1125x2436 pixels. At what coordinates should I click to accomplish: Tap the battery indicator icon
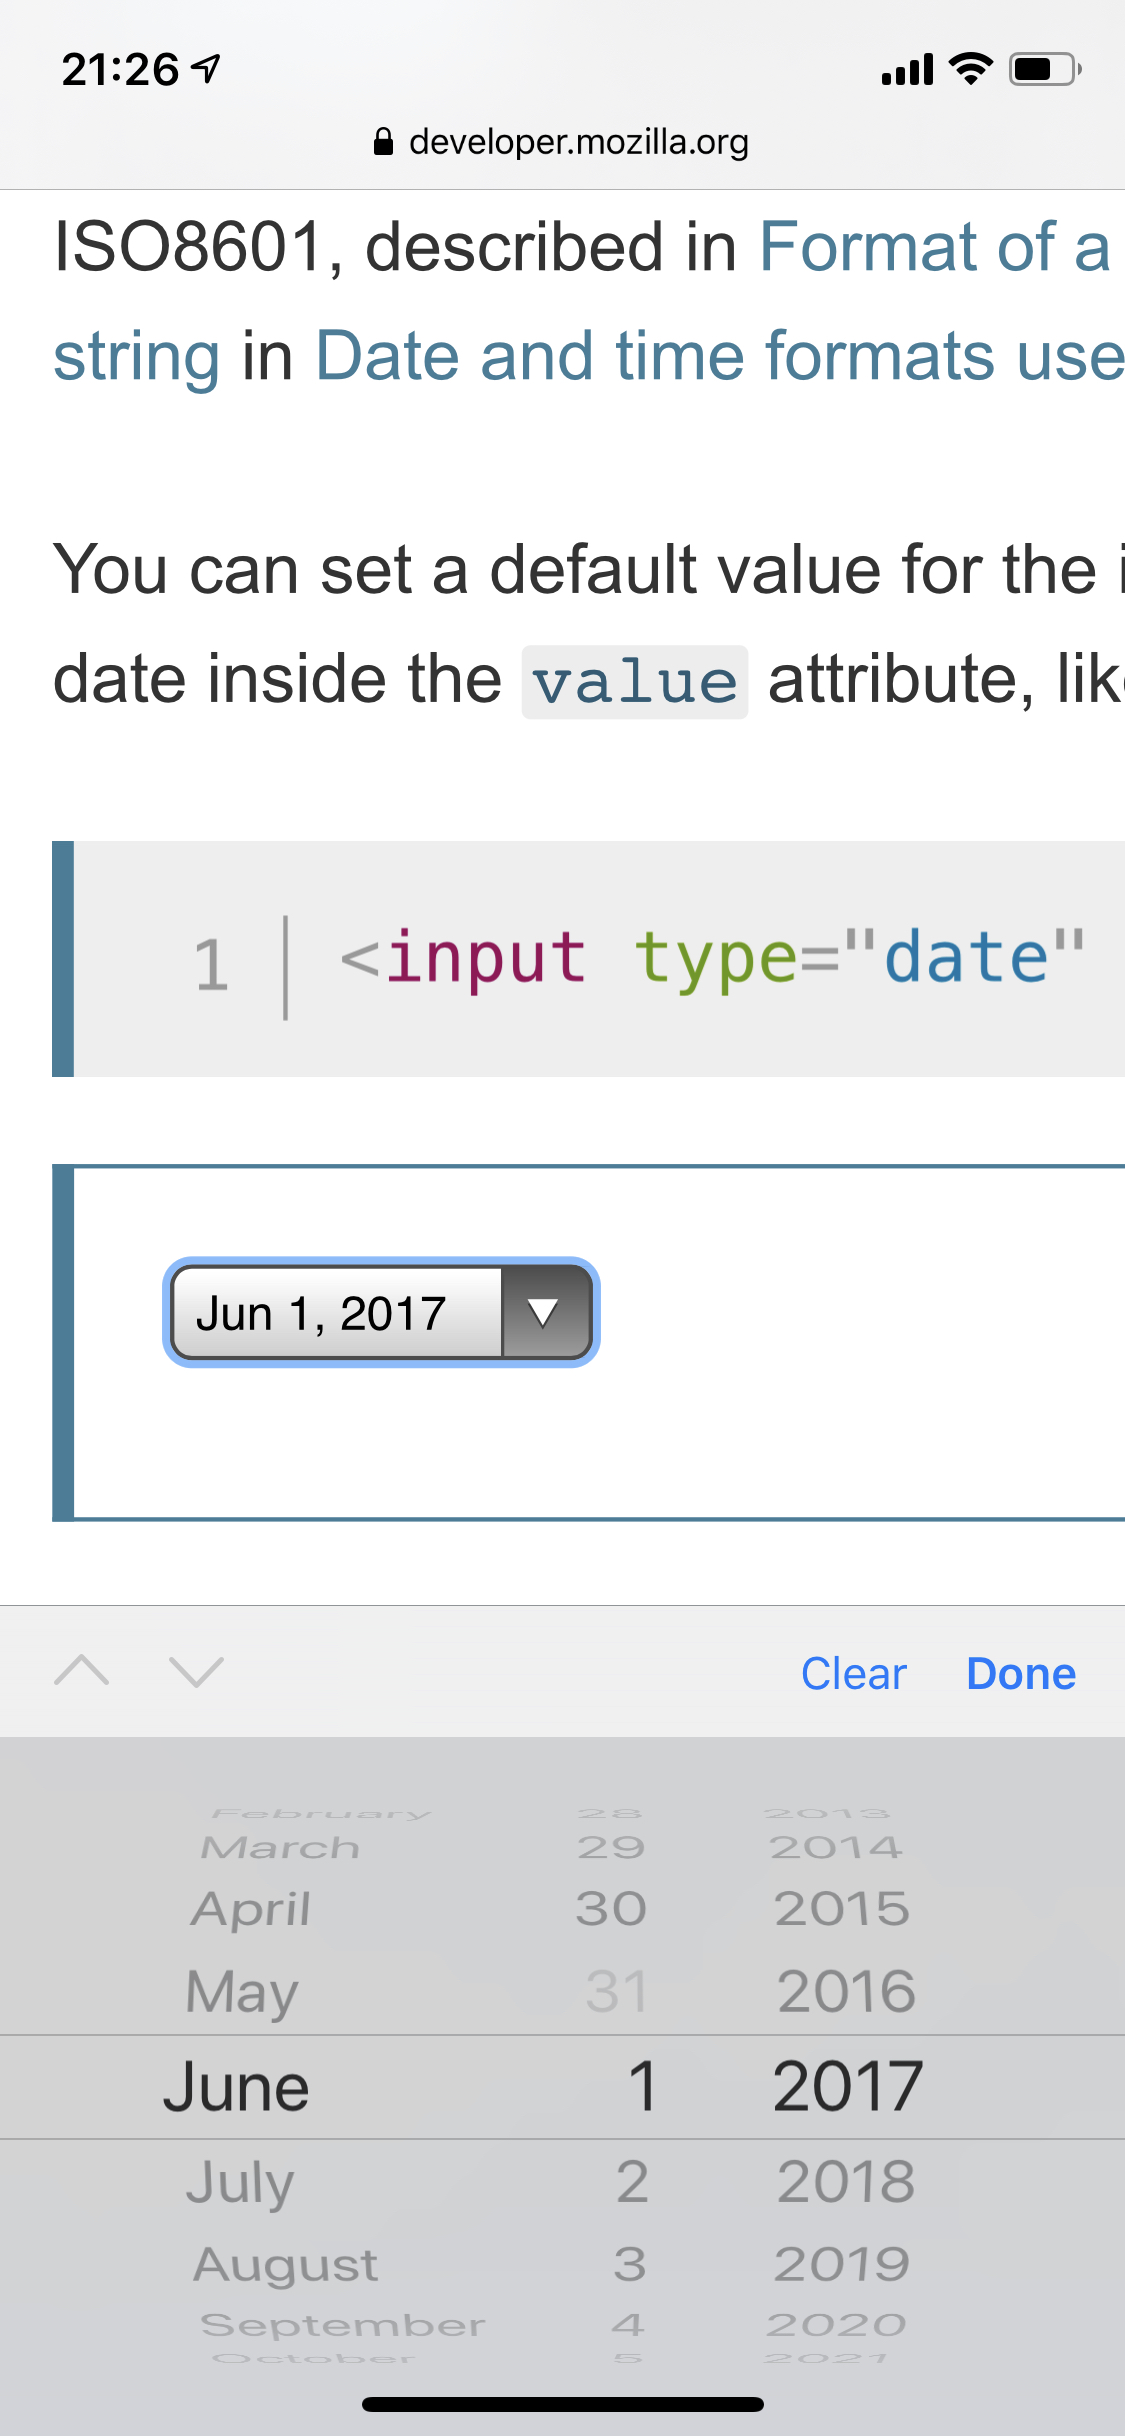[x=1044, y=69]
